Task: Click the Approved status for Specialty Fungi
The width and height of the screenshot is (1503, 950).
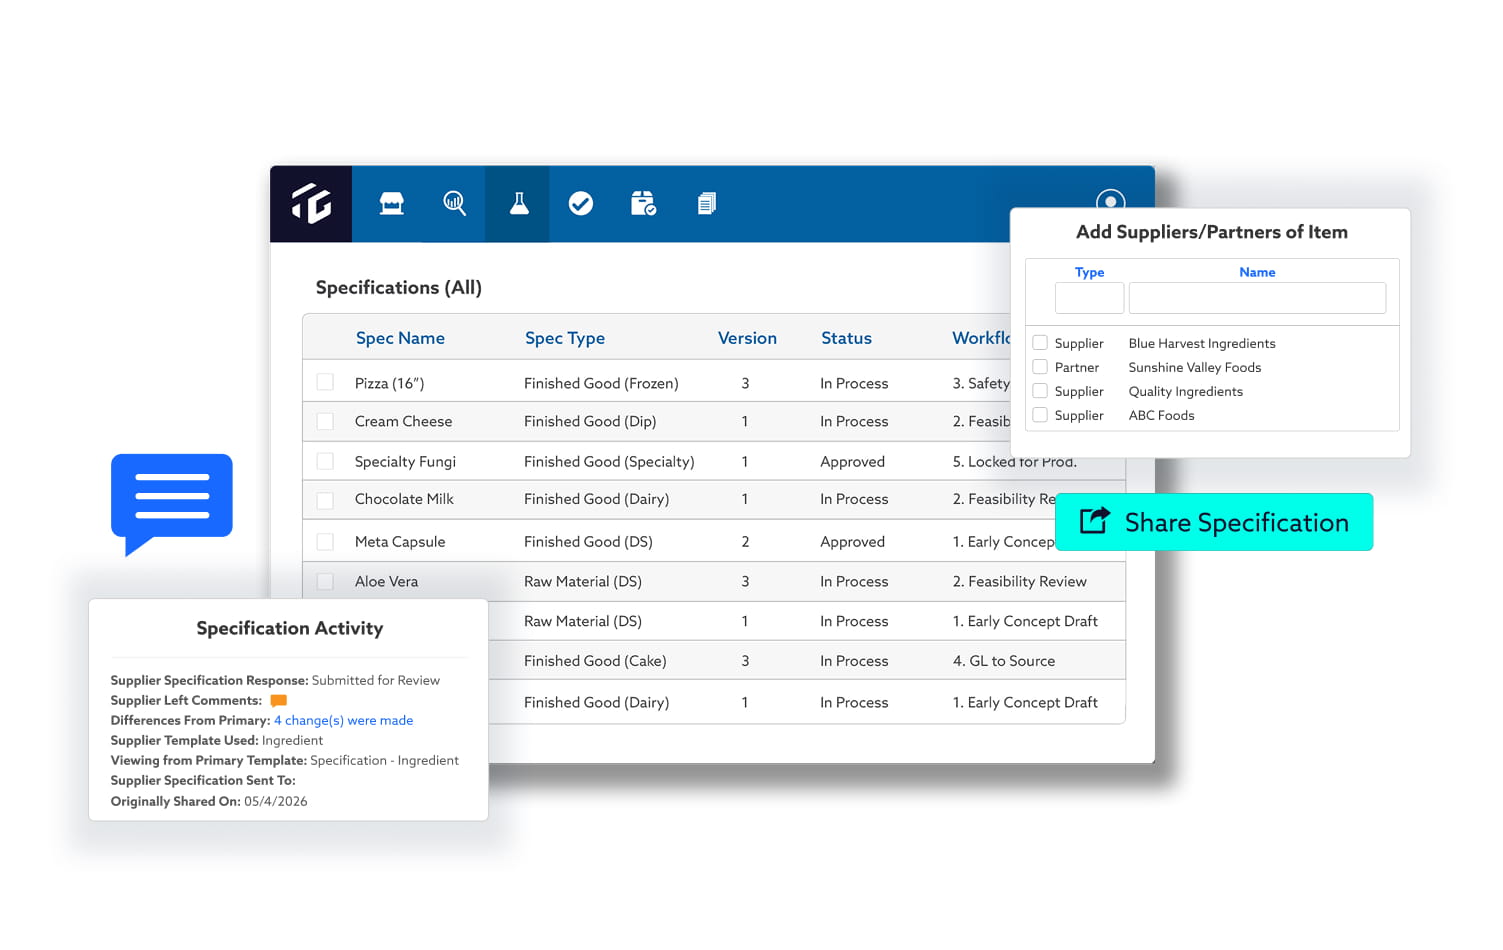Action: tap(852, 461)
